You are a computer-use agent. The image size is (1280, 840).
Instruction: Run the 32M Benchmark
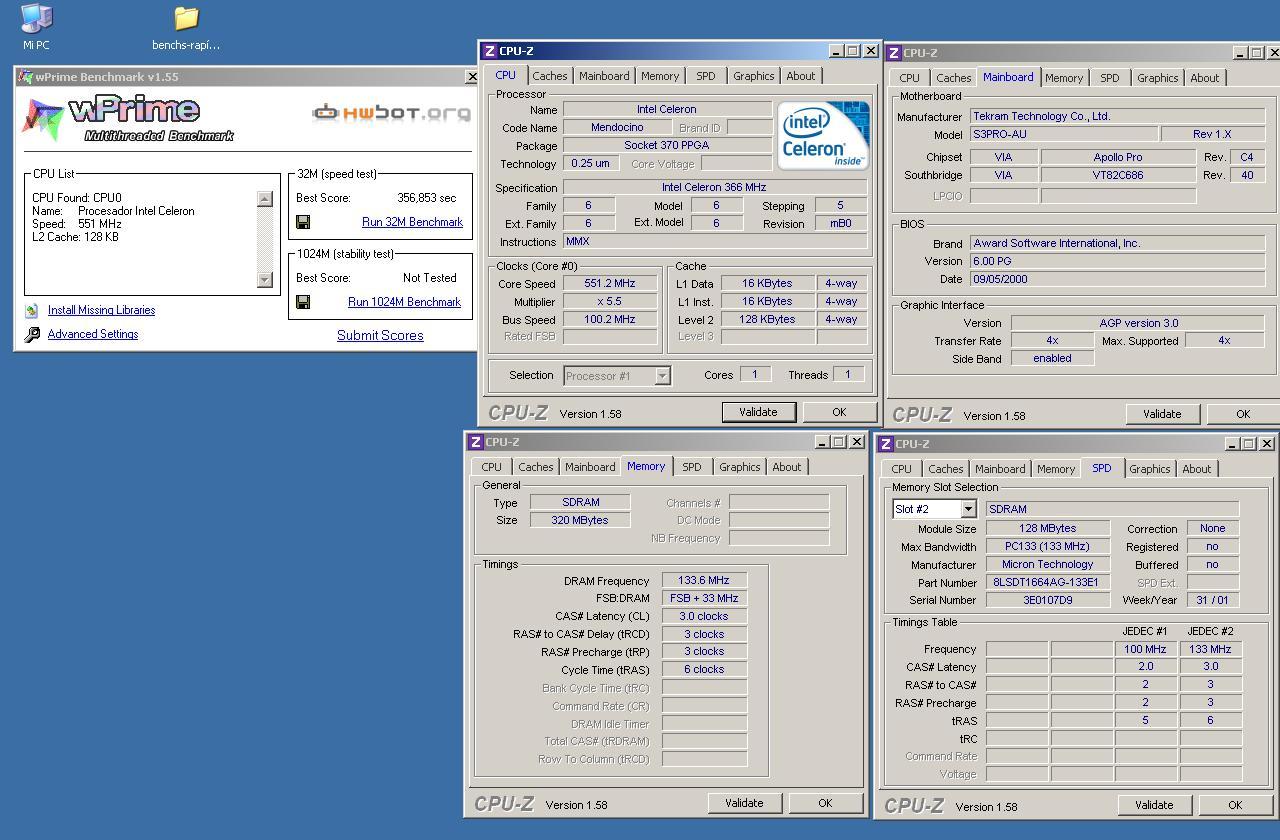pyautogui.click(x=412, y=222)
